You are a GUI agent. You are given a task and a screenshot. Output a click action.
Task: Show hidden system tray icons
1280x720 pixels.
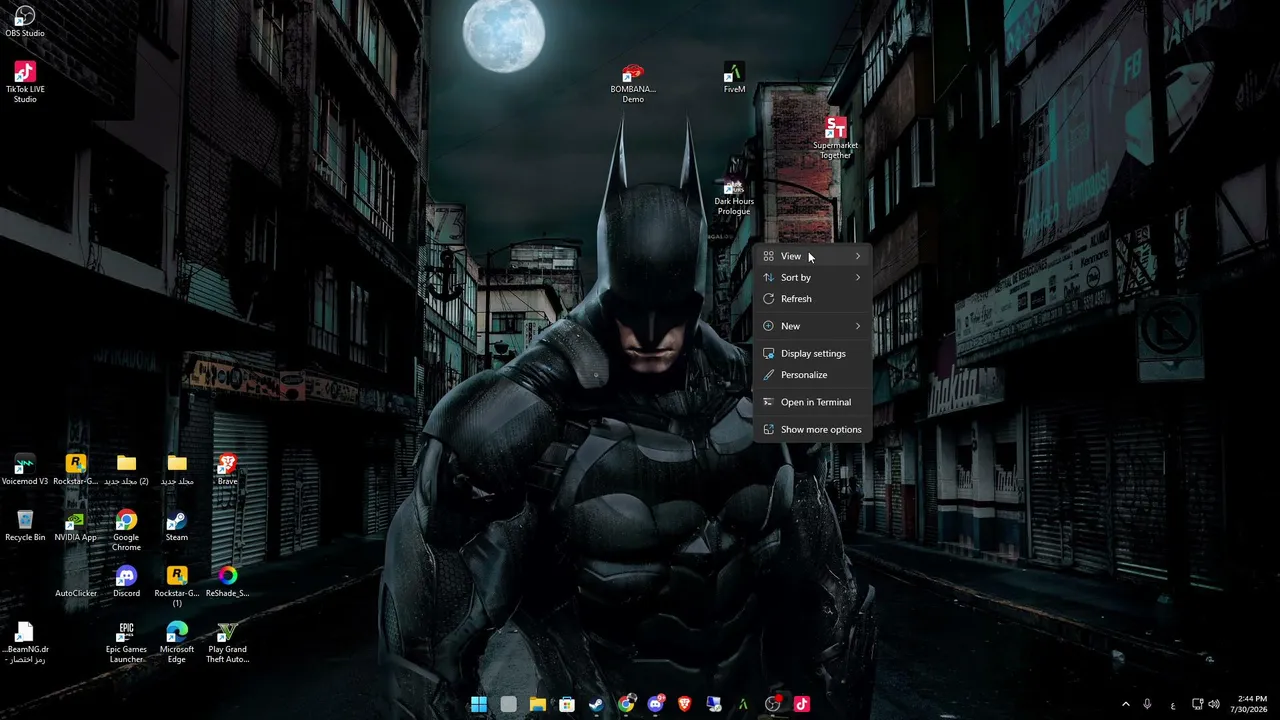click(x=1125, y=704)
